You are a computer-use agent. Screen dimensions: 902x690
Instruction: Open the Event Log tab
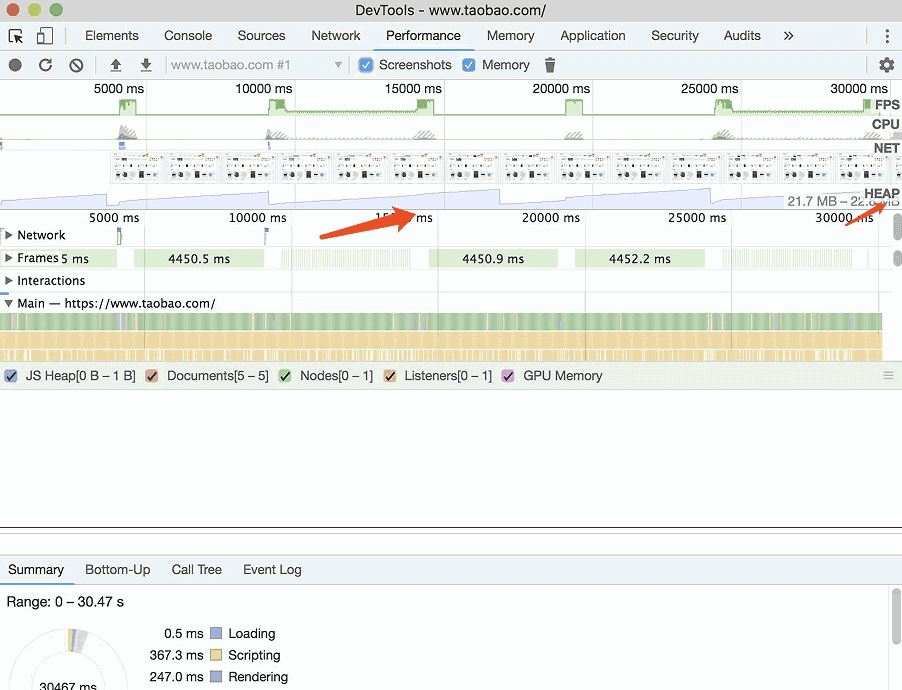pos(272,570)
